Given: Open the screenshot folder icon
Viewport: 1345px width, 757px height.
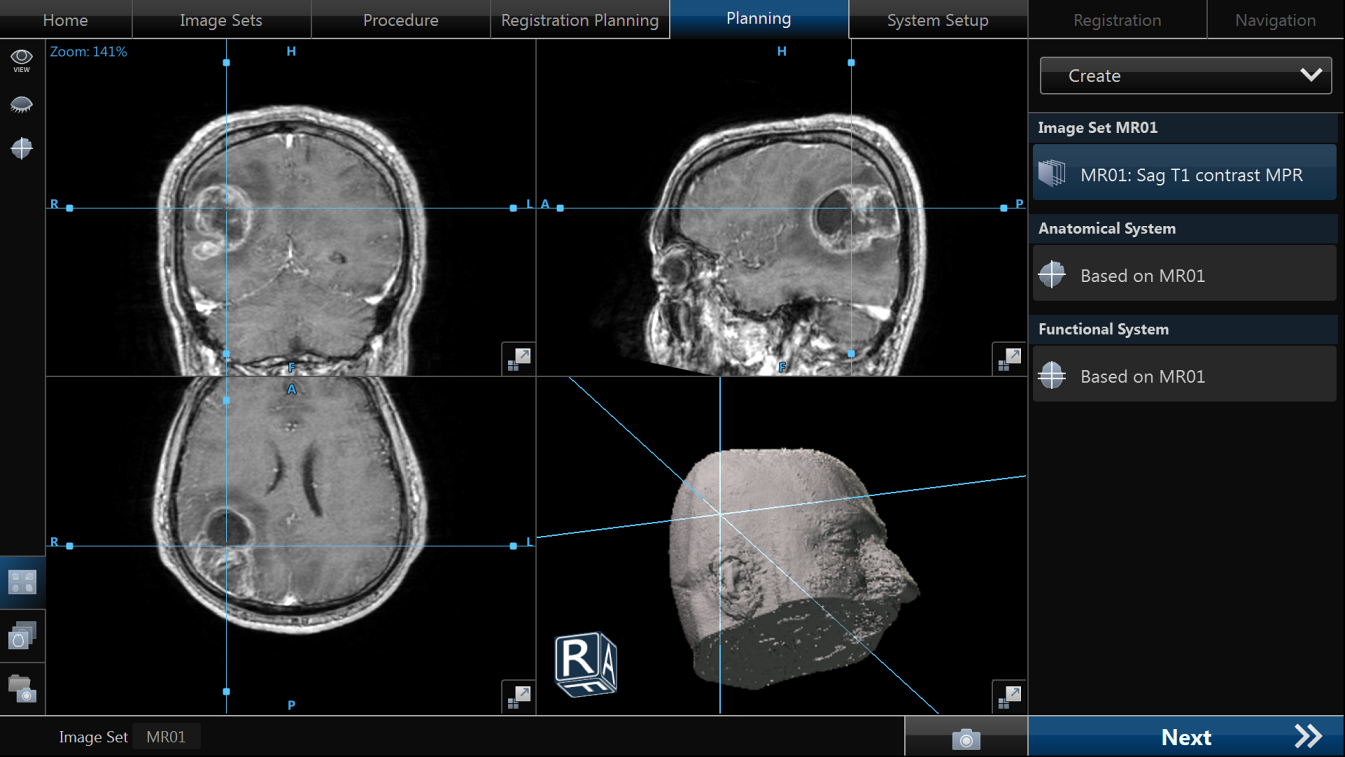Looking at the screenshot, I should click(x=22, y=689).
